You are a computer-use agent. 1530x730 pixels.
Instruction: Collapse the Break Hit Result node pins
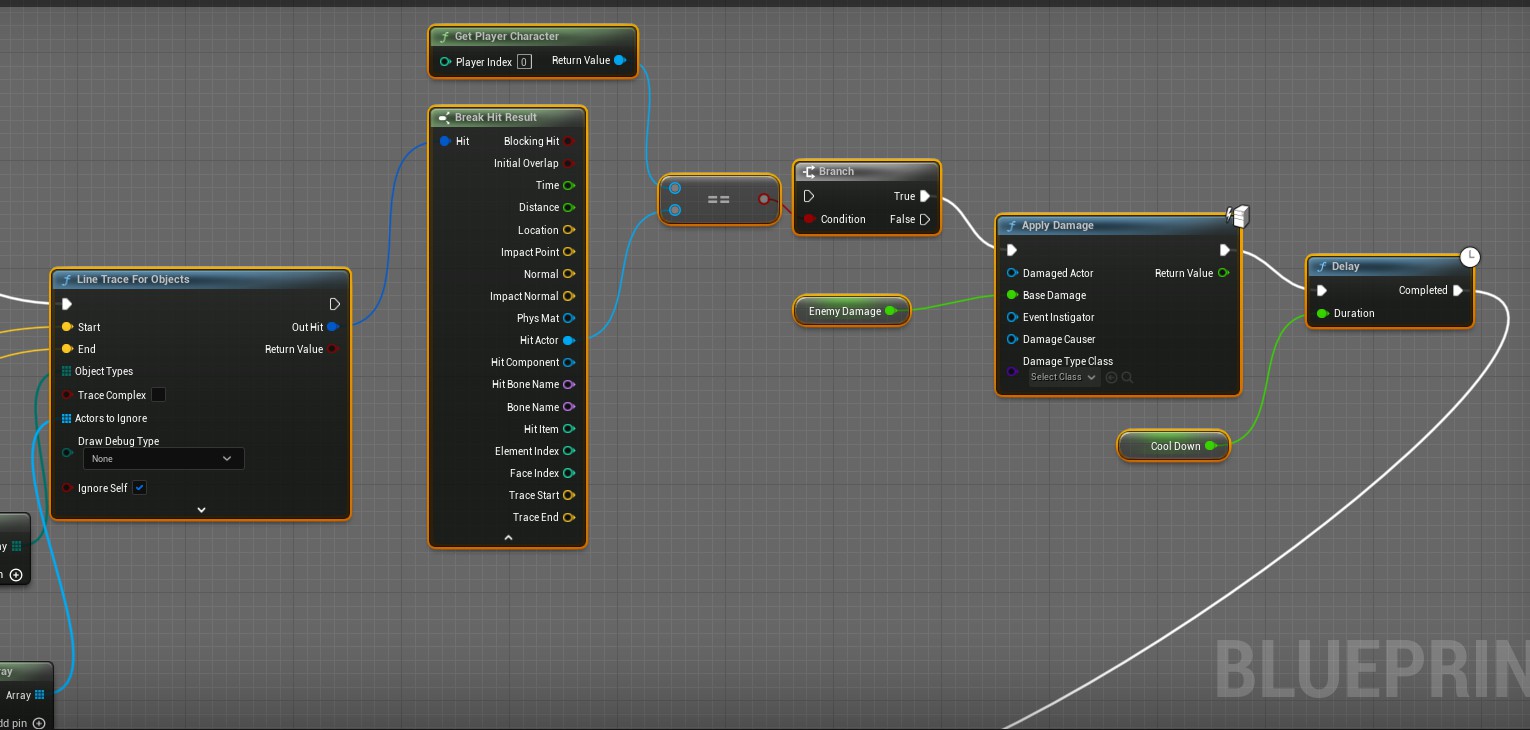pyautogui.click(x=508, y=538)
